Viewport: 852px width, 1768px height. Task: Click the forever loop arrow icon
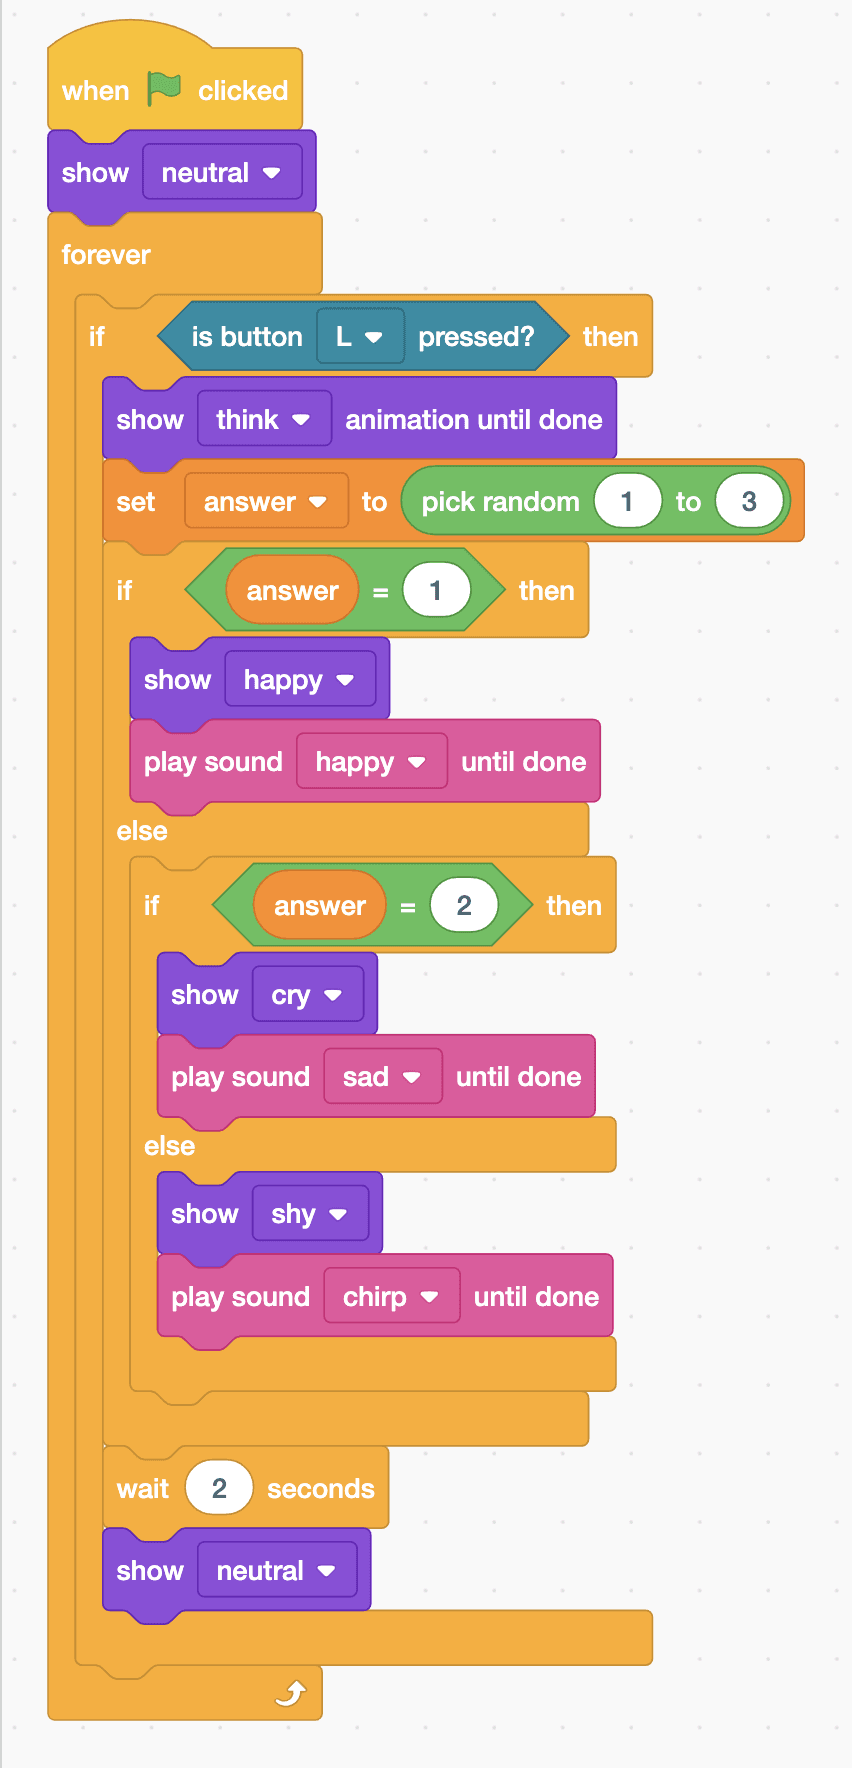click(x=289, y=1693)
